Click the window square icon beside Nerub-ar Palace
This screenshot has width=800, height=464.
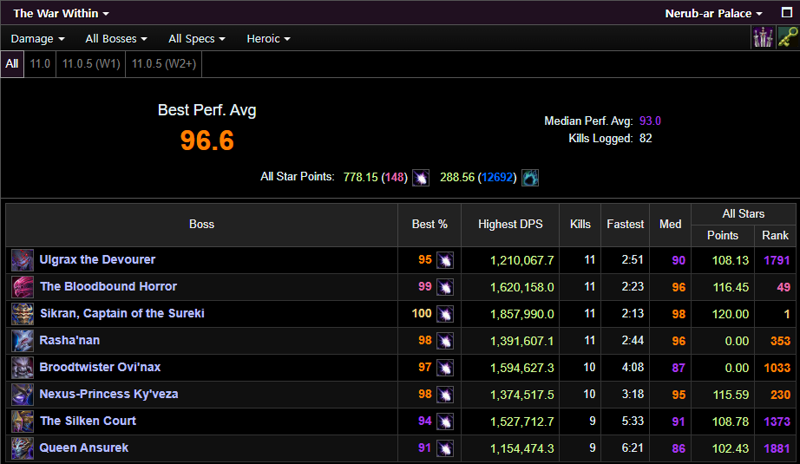coord(787,12)
